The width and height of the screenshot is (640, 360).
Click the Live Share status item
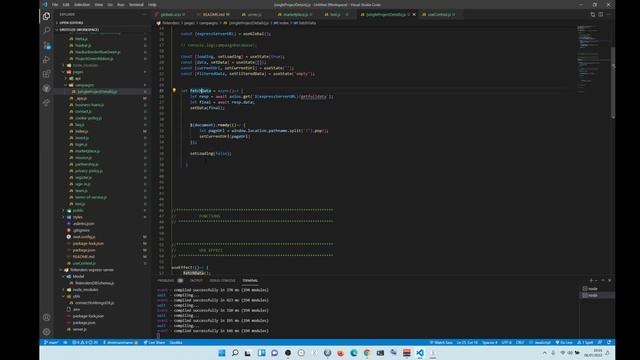pyautogui.click(x=154, y=342)
